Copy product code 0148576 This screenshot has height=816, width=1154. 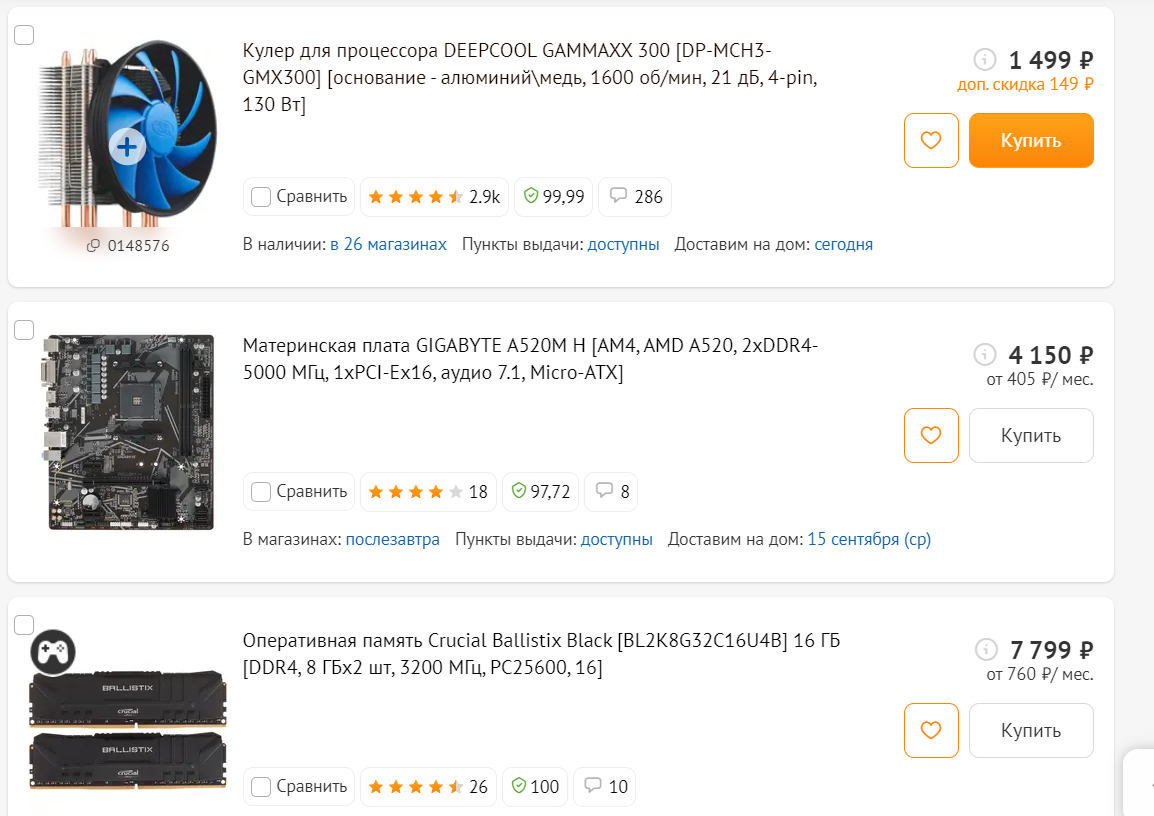pyautogui.click(x=128, y=246)
